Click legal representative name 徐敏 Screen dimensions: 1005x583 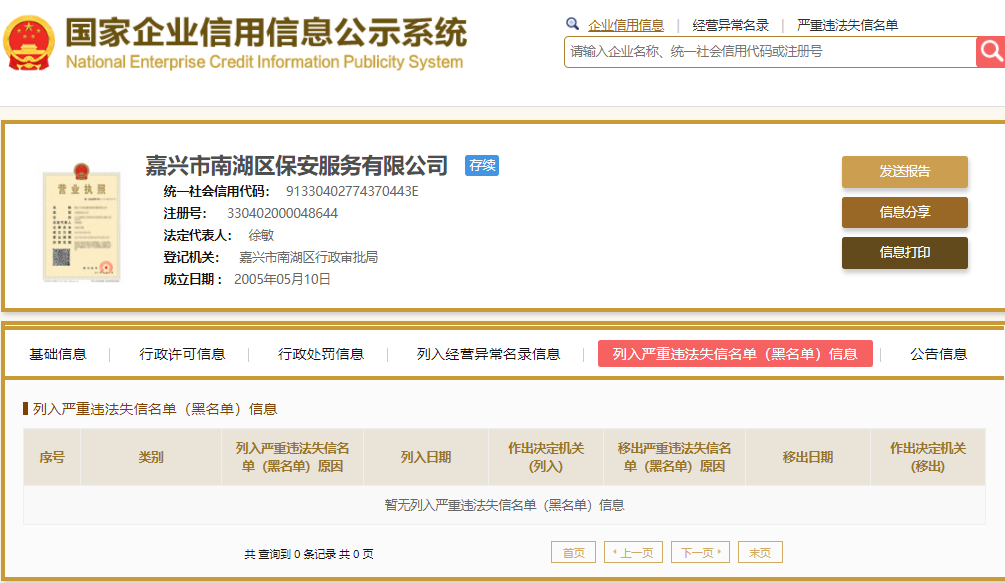coord(261,235)
